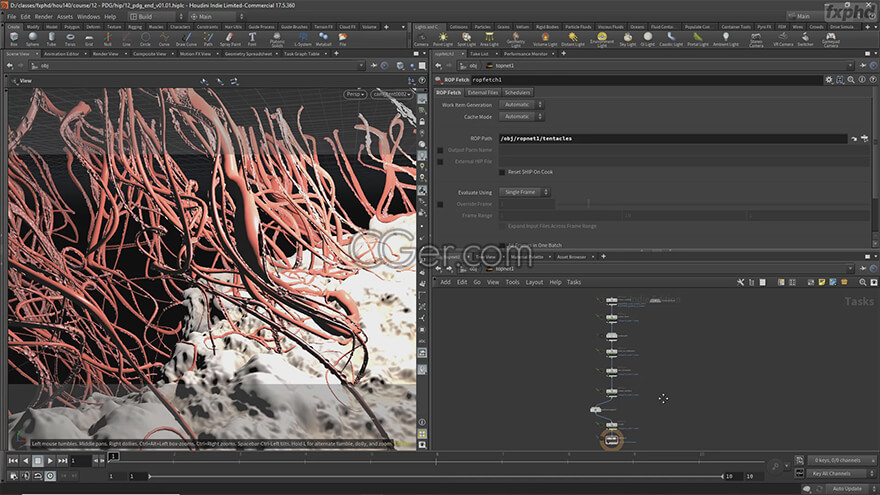This screenshot has width=880, height=495.
Task: Add a Distant Light
Action: tap(572, 39)
